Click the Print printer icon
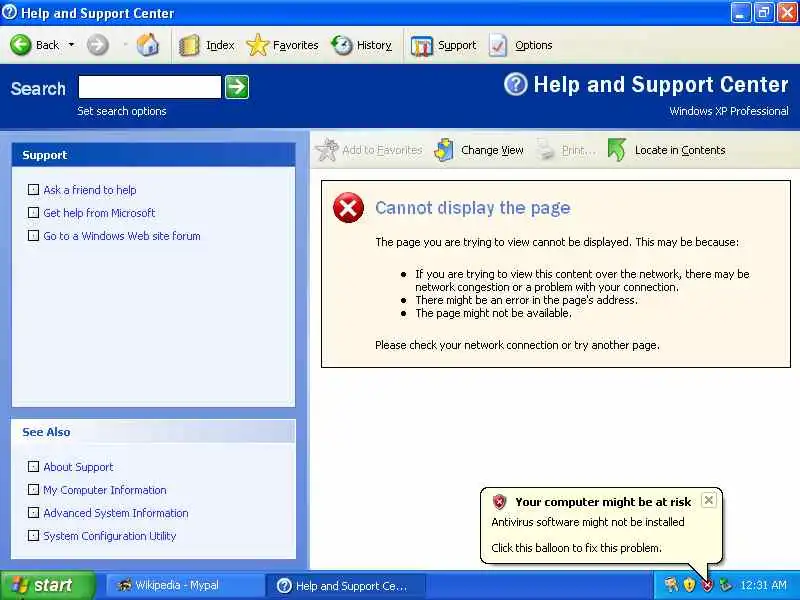800x600 pixels. (546, 150)
